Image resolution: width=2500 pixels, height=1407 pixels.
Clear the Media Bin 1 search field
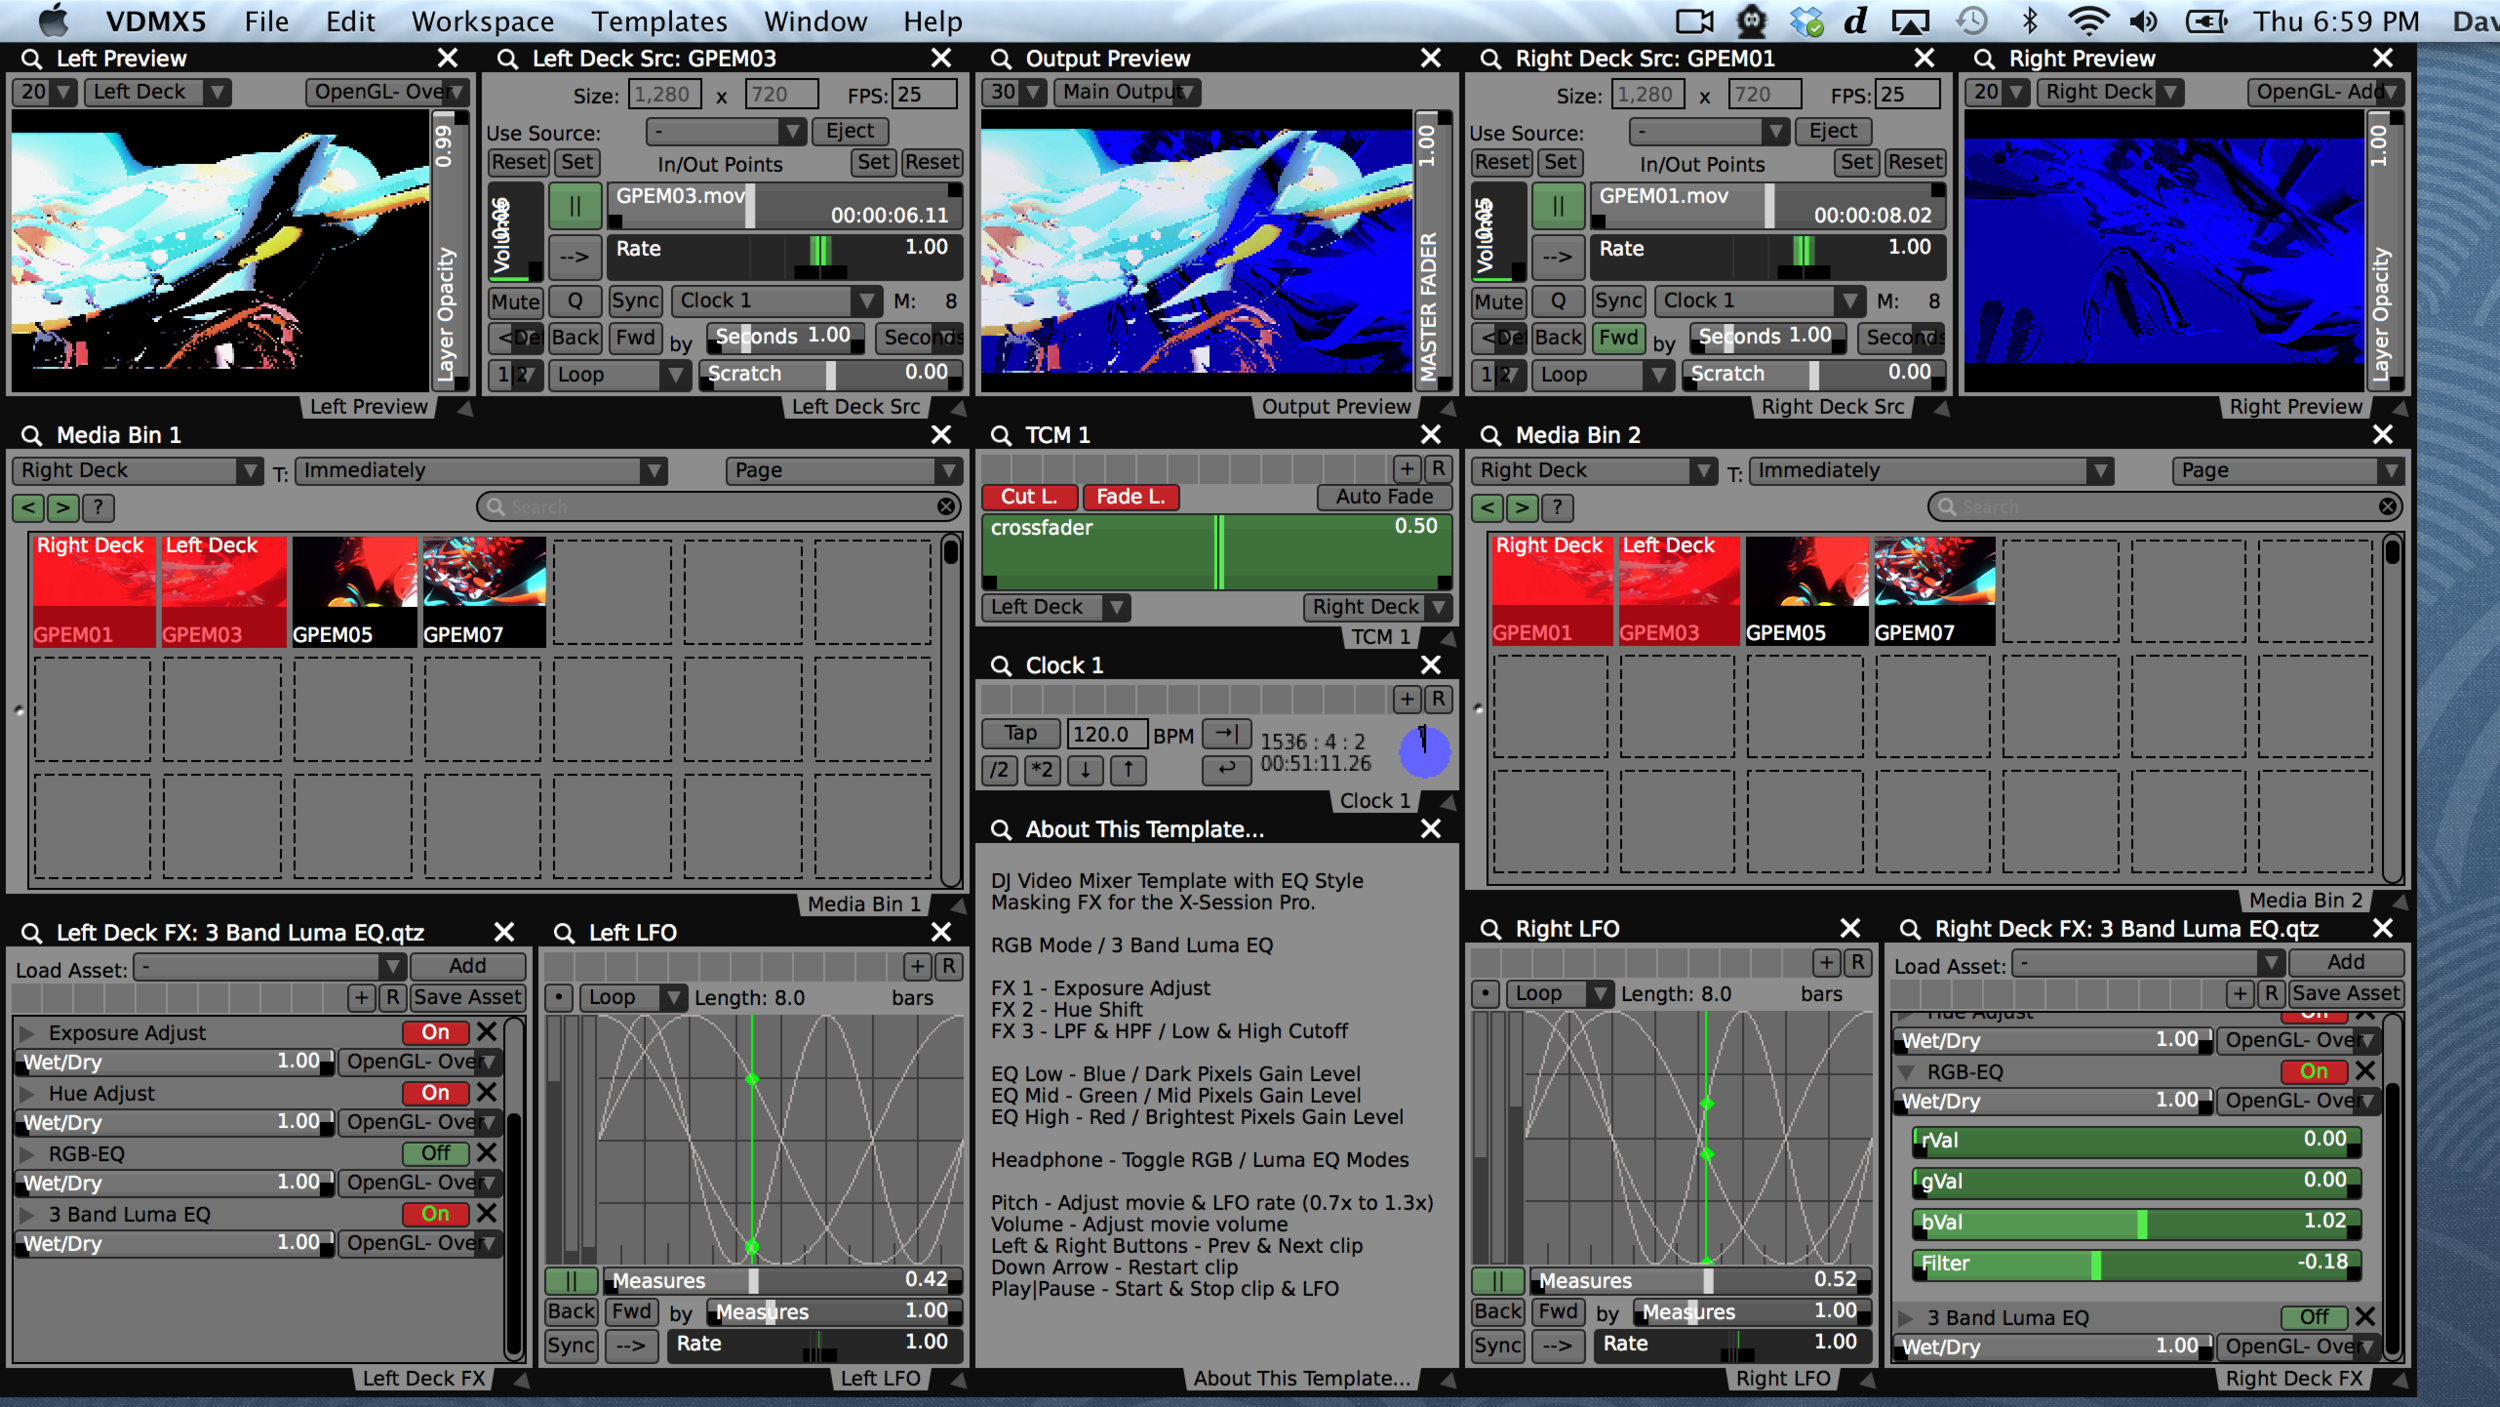(946, 507)
